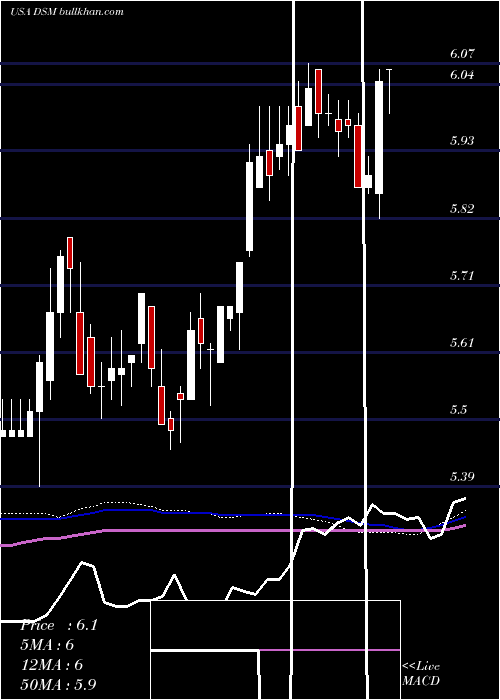Click the 5.5 price level label
The width and height of the screenshot is (500, 700).
[458, 410]
